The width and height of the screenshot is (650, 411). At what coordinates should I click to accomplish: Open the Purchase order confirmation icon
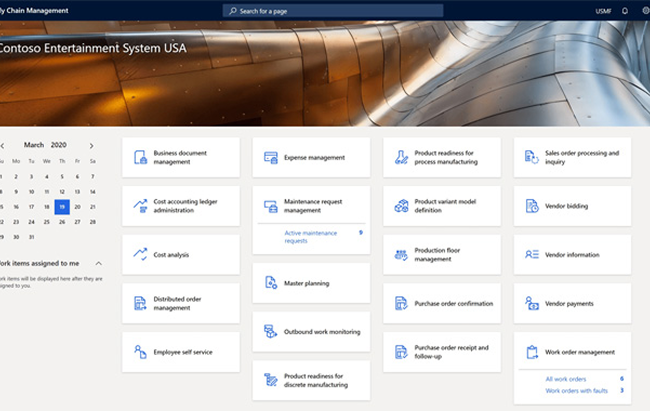pos(401,304)
